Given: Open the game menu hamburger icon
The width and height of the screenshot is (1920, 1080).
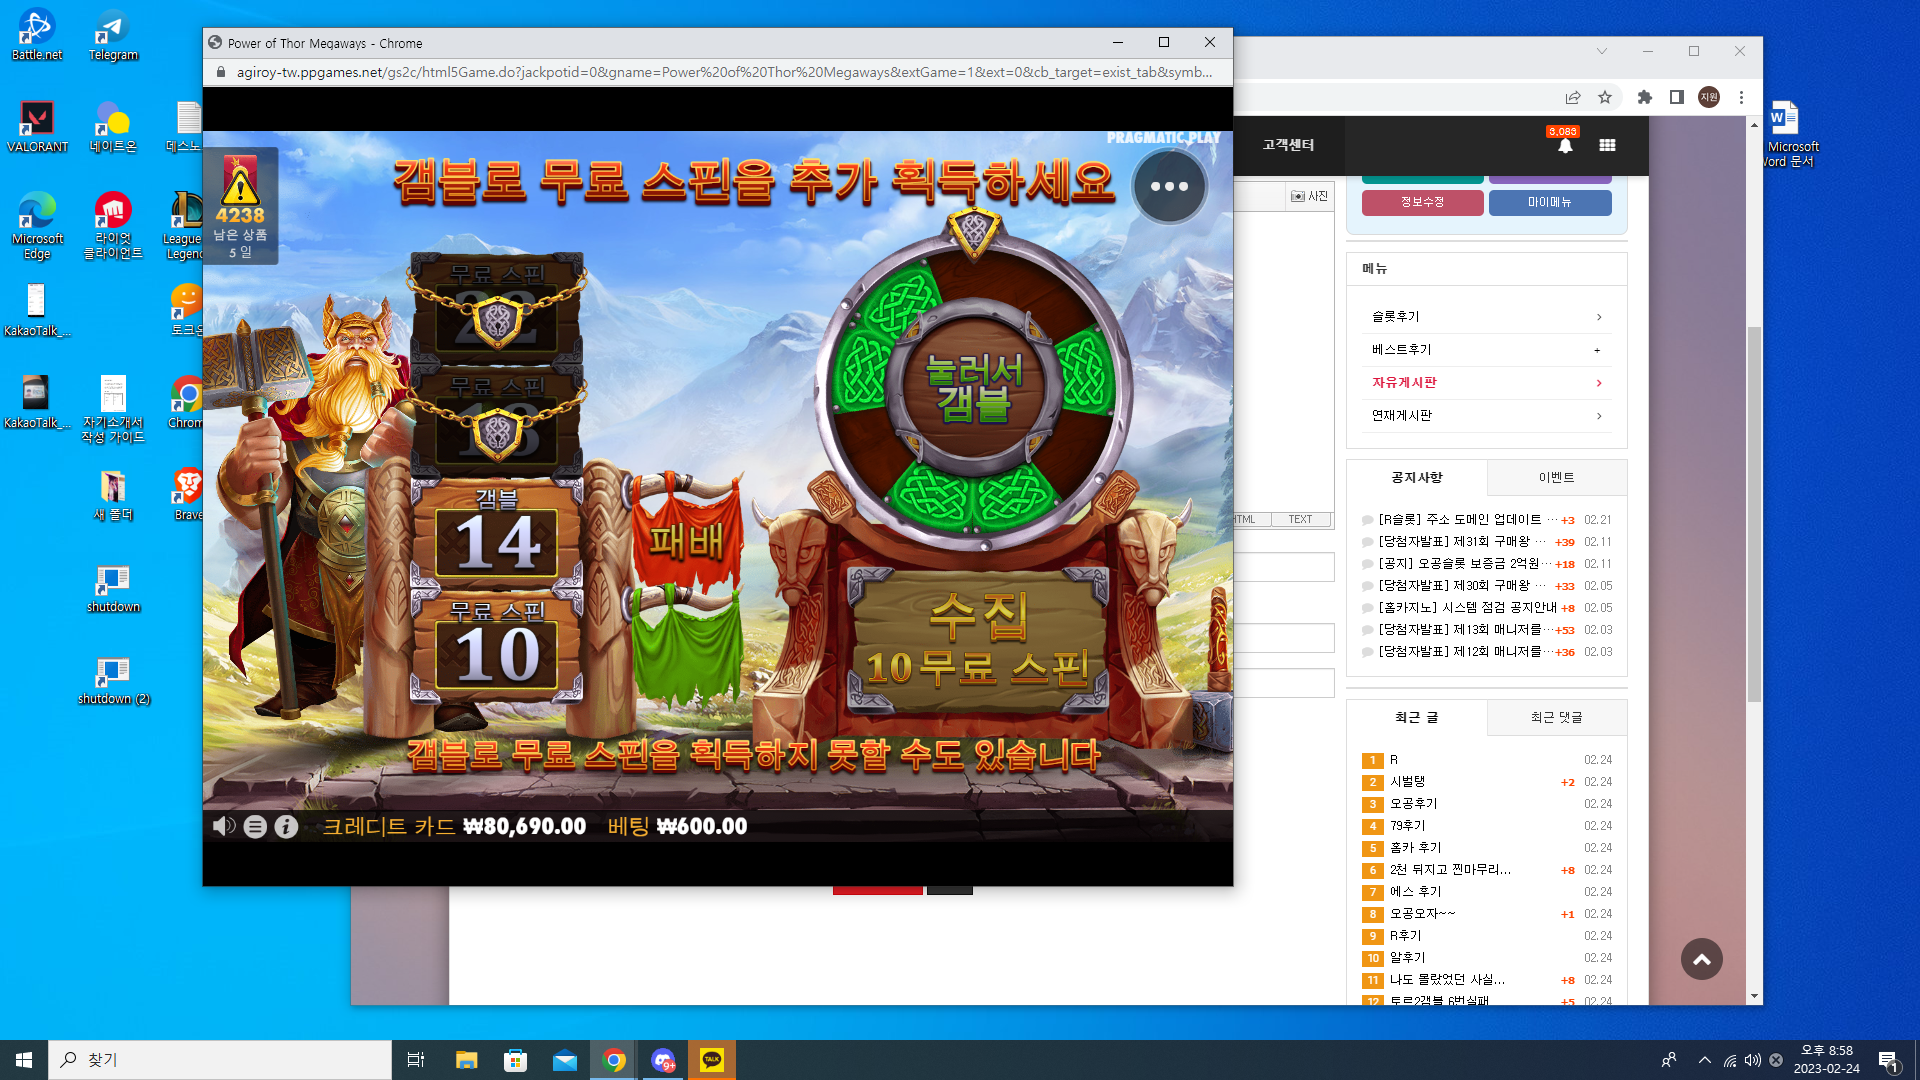Looking at the screenshot, I should (x=255, y=827).
